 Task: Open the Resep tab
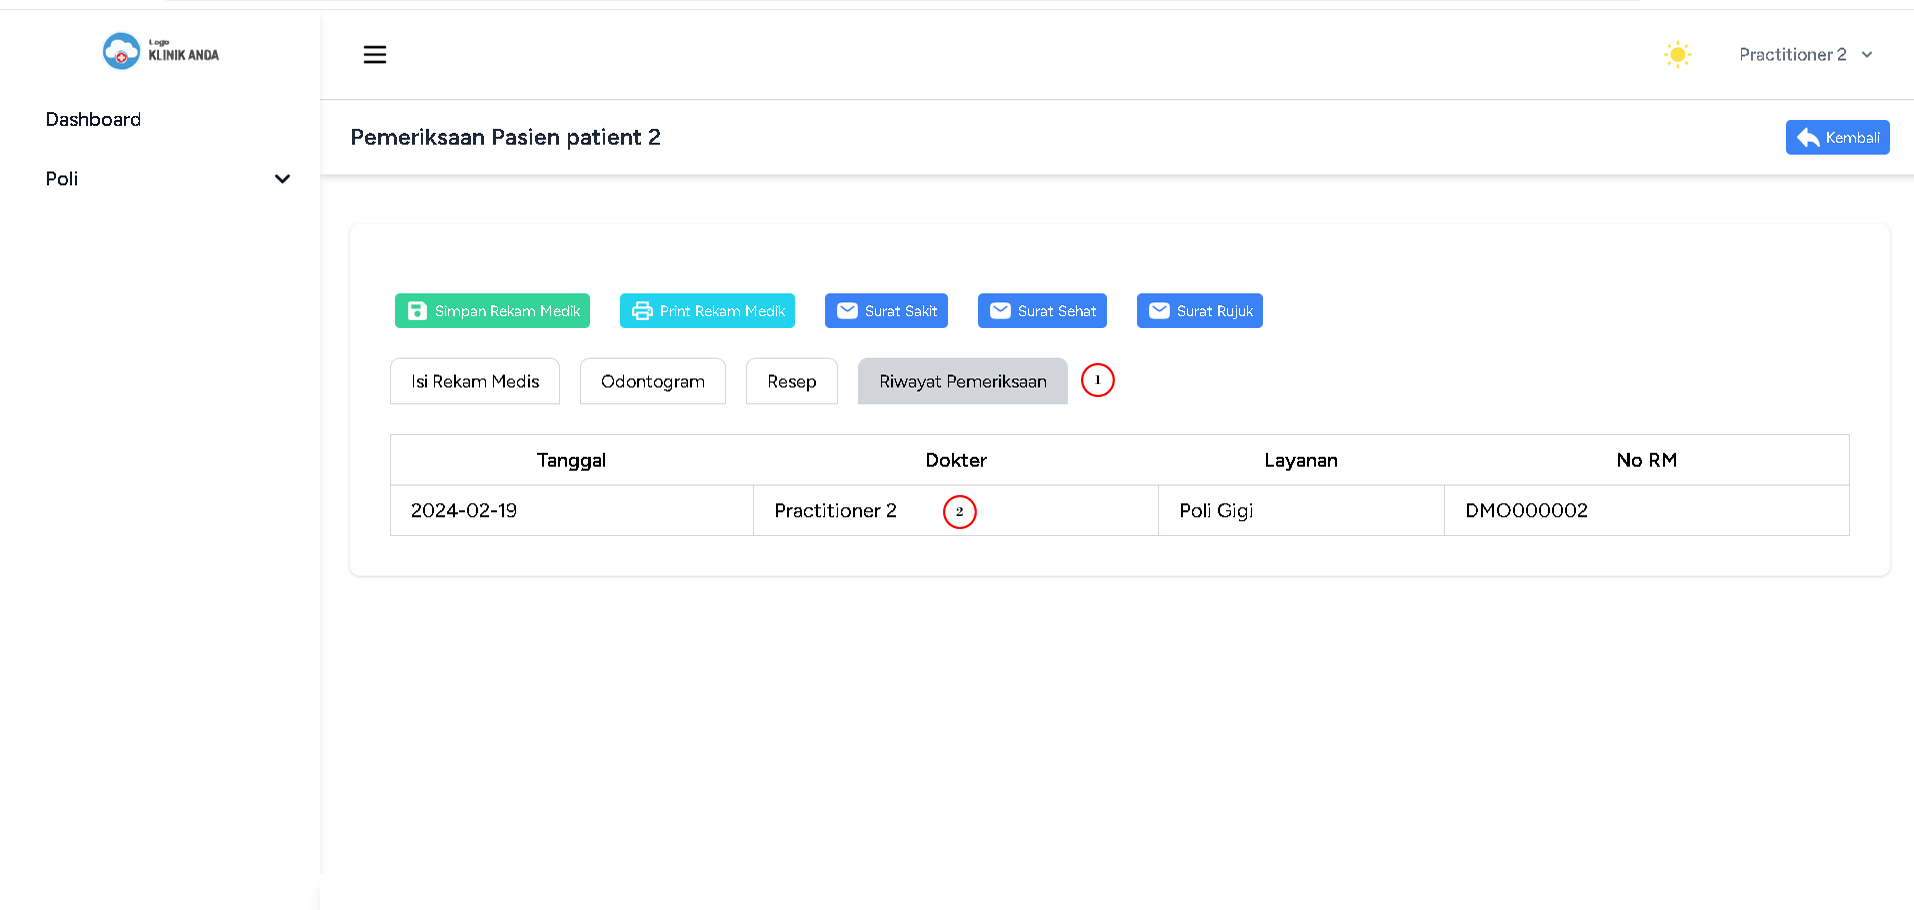coord(791,381)
